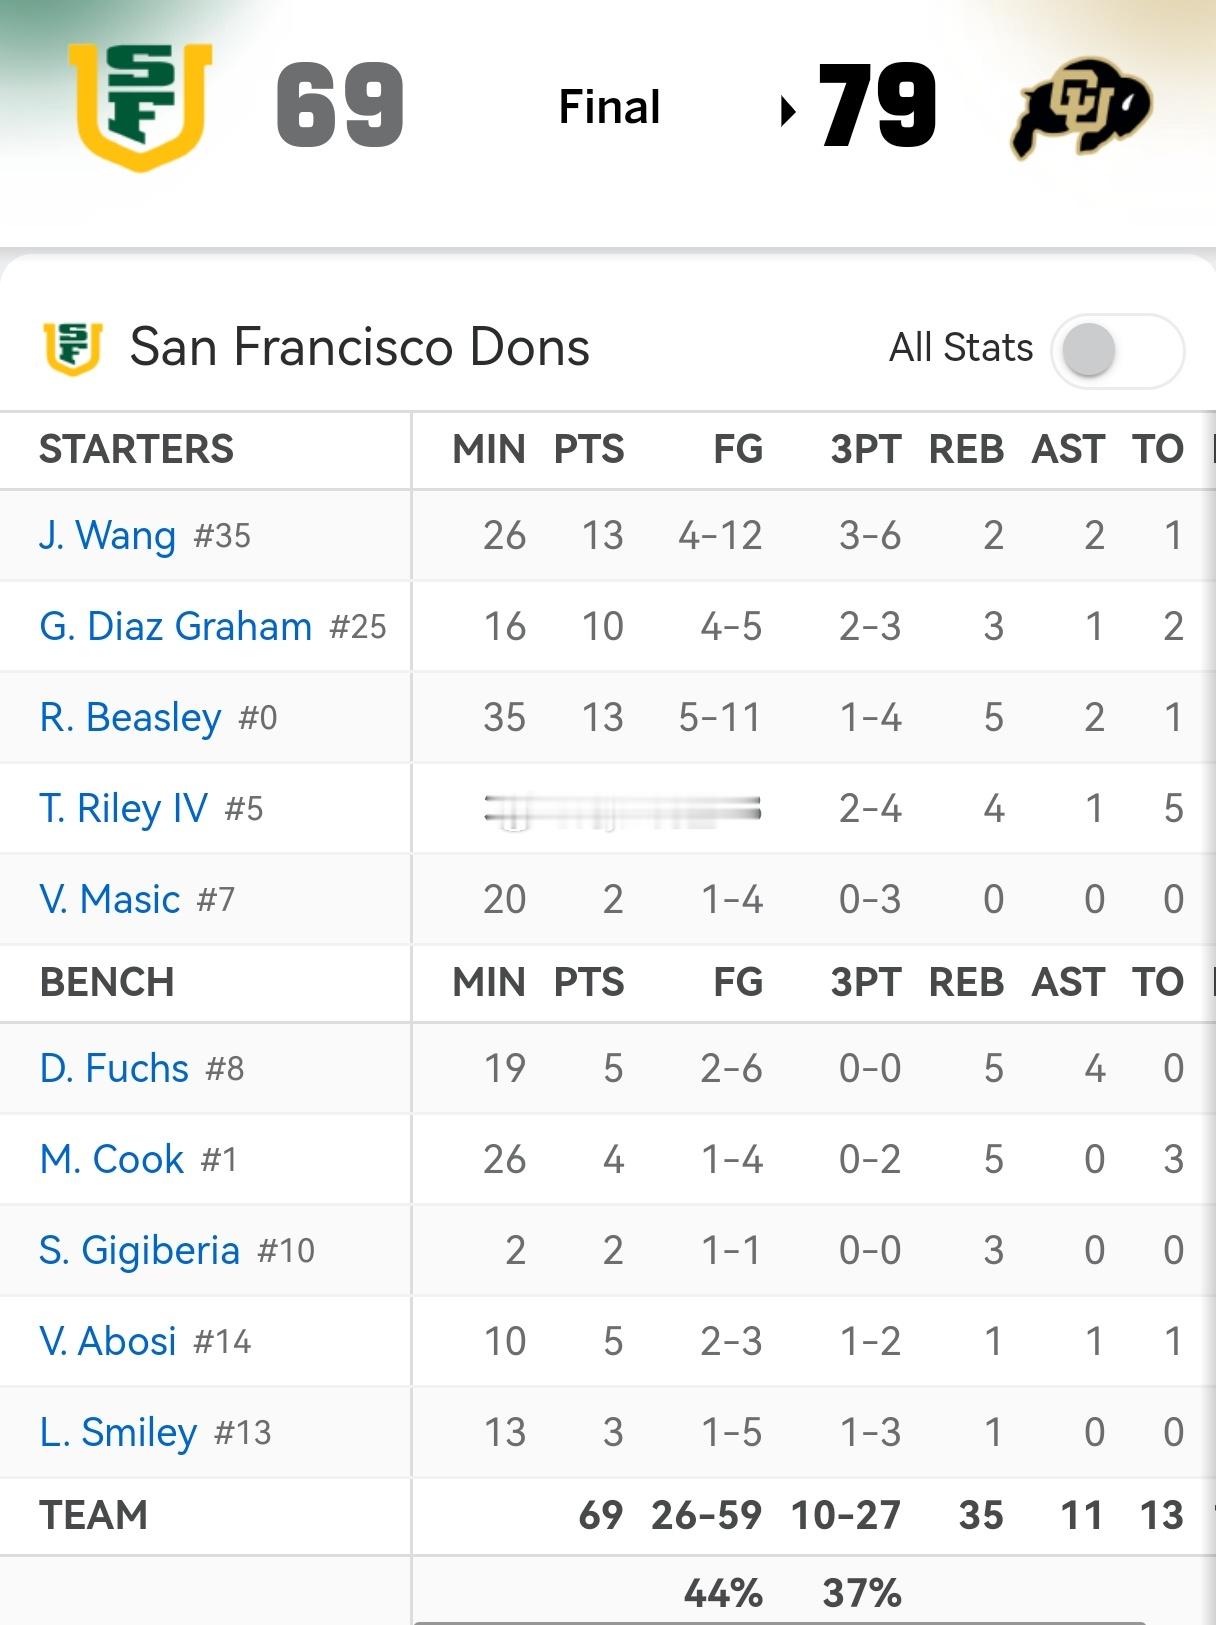Screen dimensions: 1216x1625
Task: Tap V. Masic player name
Action: click(x=110, y=900)
